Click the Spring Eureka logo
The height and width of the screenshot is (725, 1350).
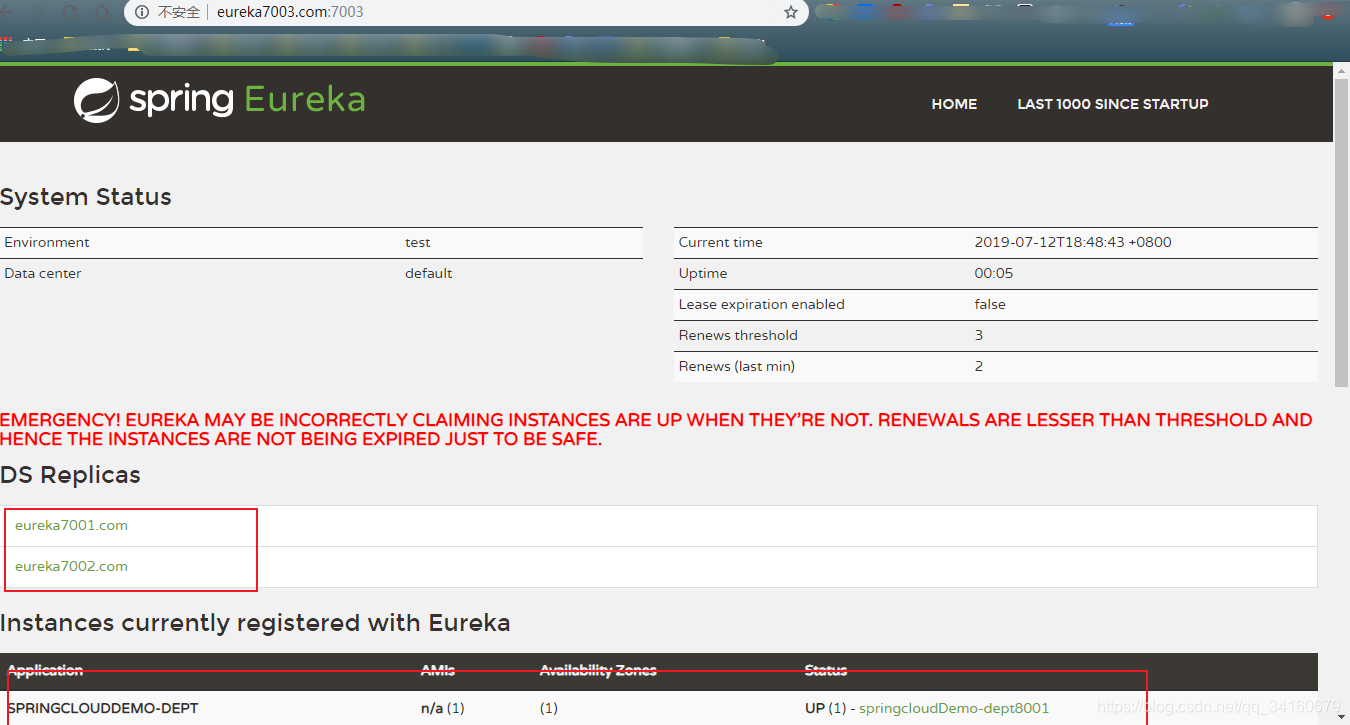tap(219, 100)
